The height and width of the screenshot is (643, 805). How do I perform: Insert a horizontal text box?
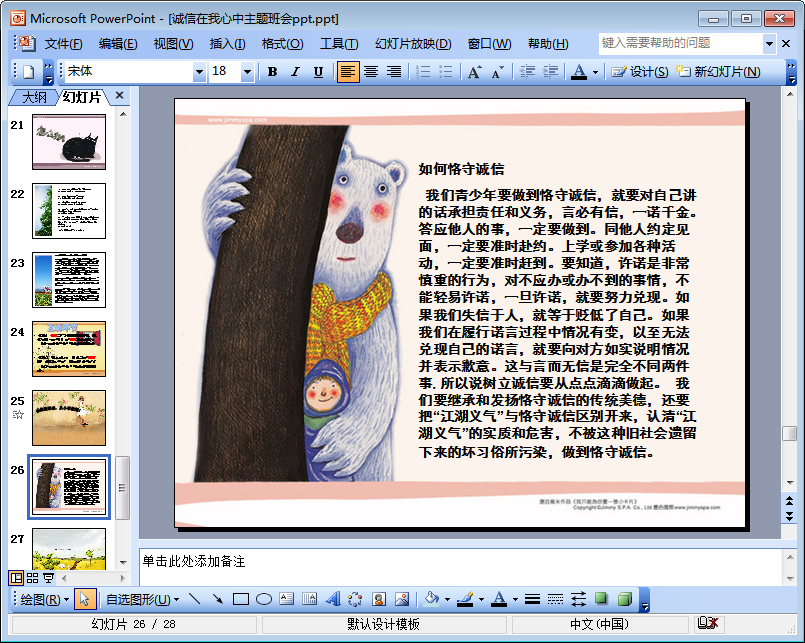[x=286, y=599]
